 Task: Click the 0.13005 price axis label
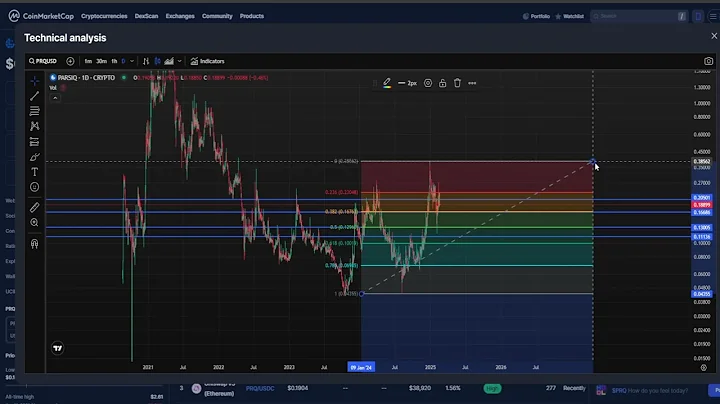click(702, 228)
